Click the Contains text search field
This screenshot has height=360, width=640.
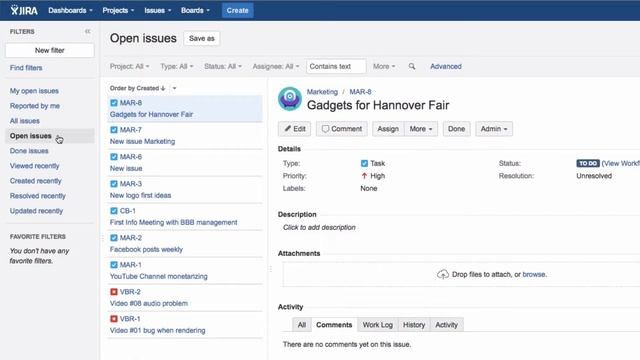pos(336,66)
